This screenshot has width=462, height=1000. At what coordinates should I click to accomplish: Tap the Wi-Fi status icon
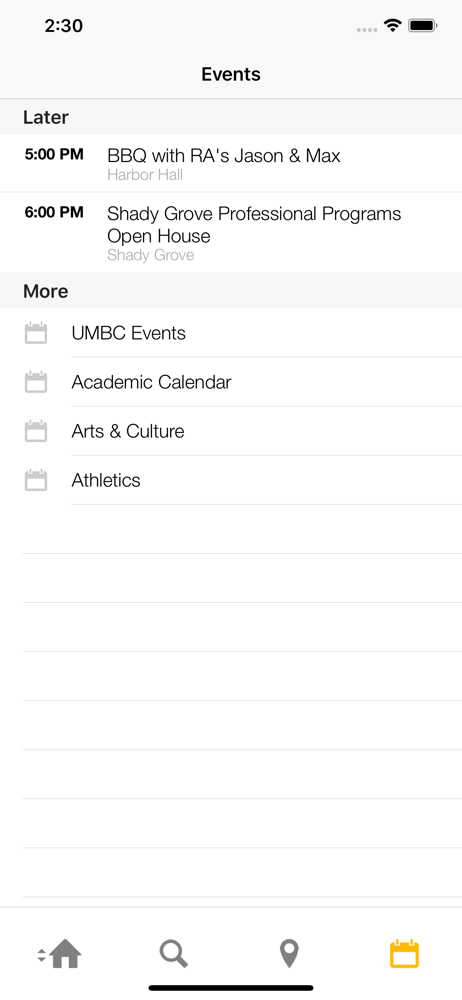coord(392,26)
